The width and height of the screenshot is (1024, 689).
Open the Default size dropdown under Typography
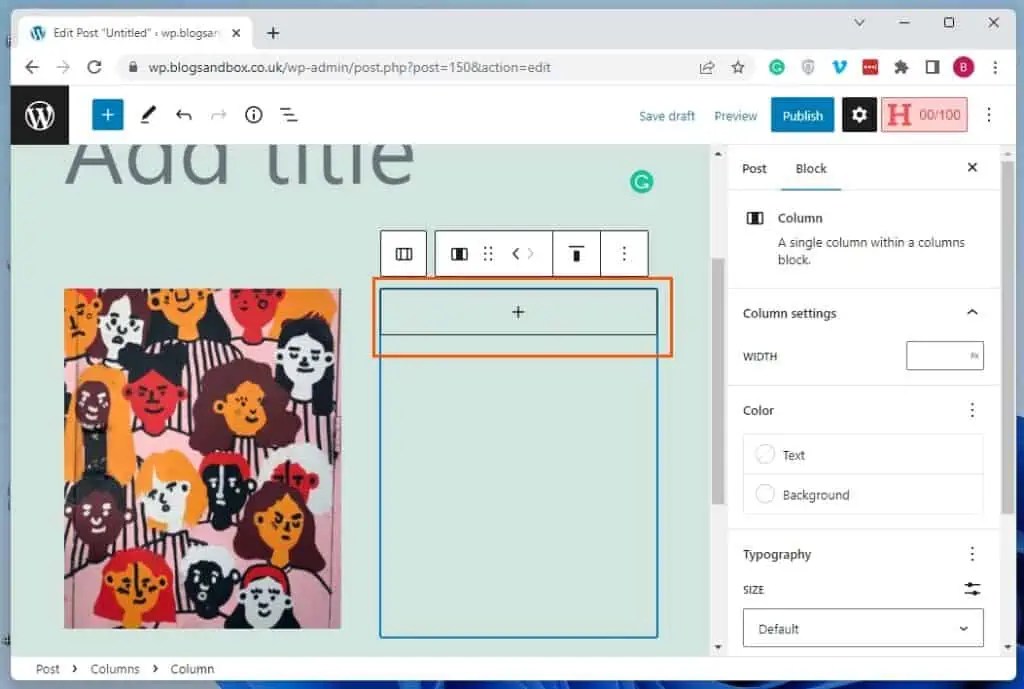tap(862, 628)
